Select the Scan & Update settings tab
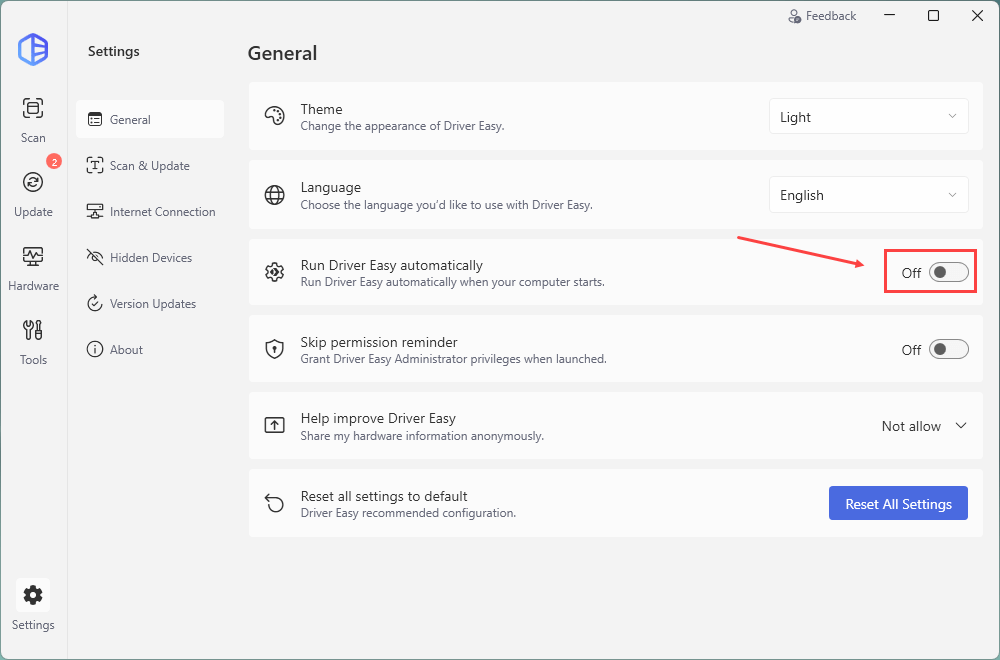Viewport: 1000px width, 660px height. [x=149, y=166]
